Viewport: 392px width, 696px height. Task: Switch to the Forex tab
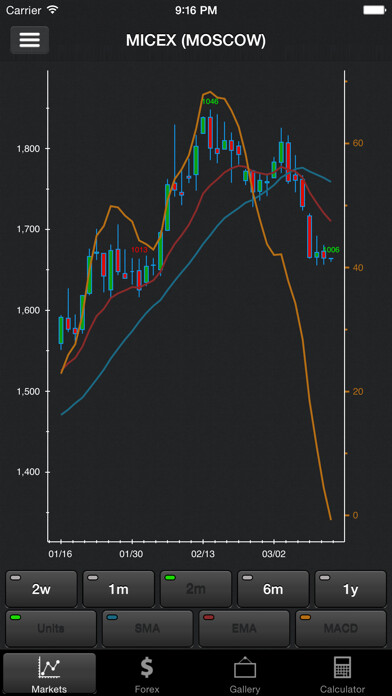point(147,674)
